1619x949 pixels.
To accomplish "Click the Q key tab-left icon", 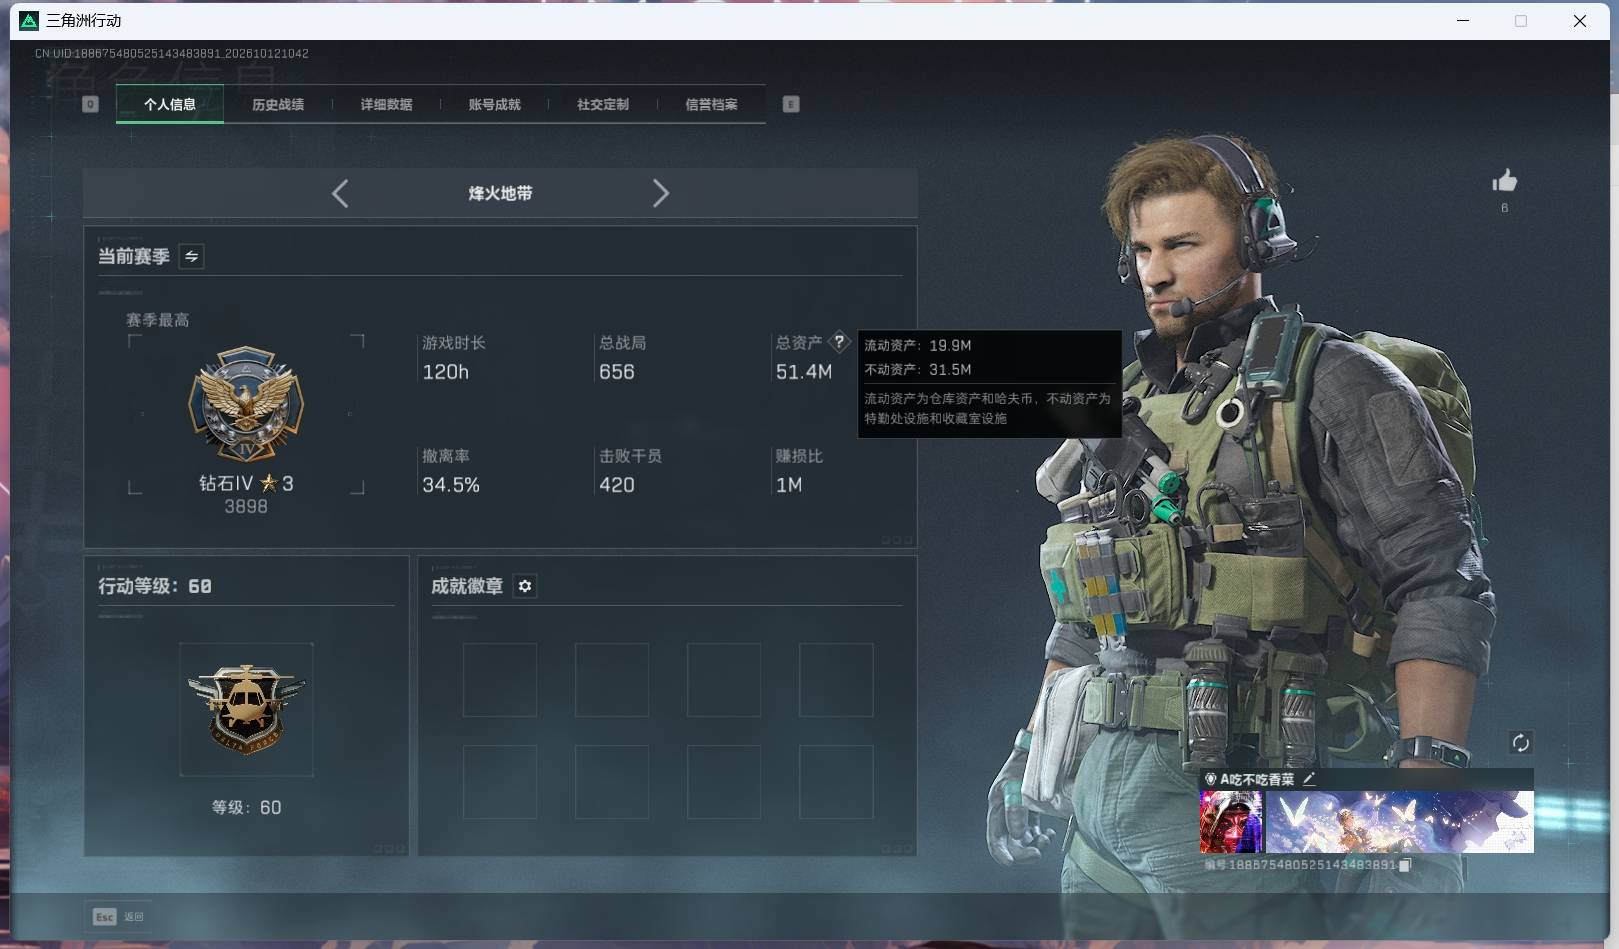I will pos(90,104).
